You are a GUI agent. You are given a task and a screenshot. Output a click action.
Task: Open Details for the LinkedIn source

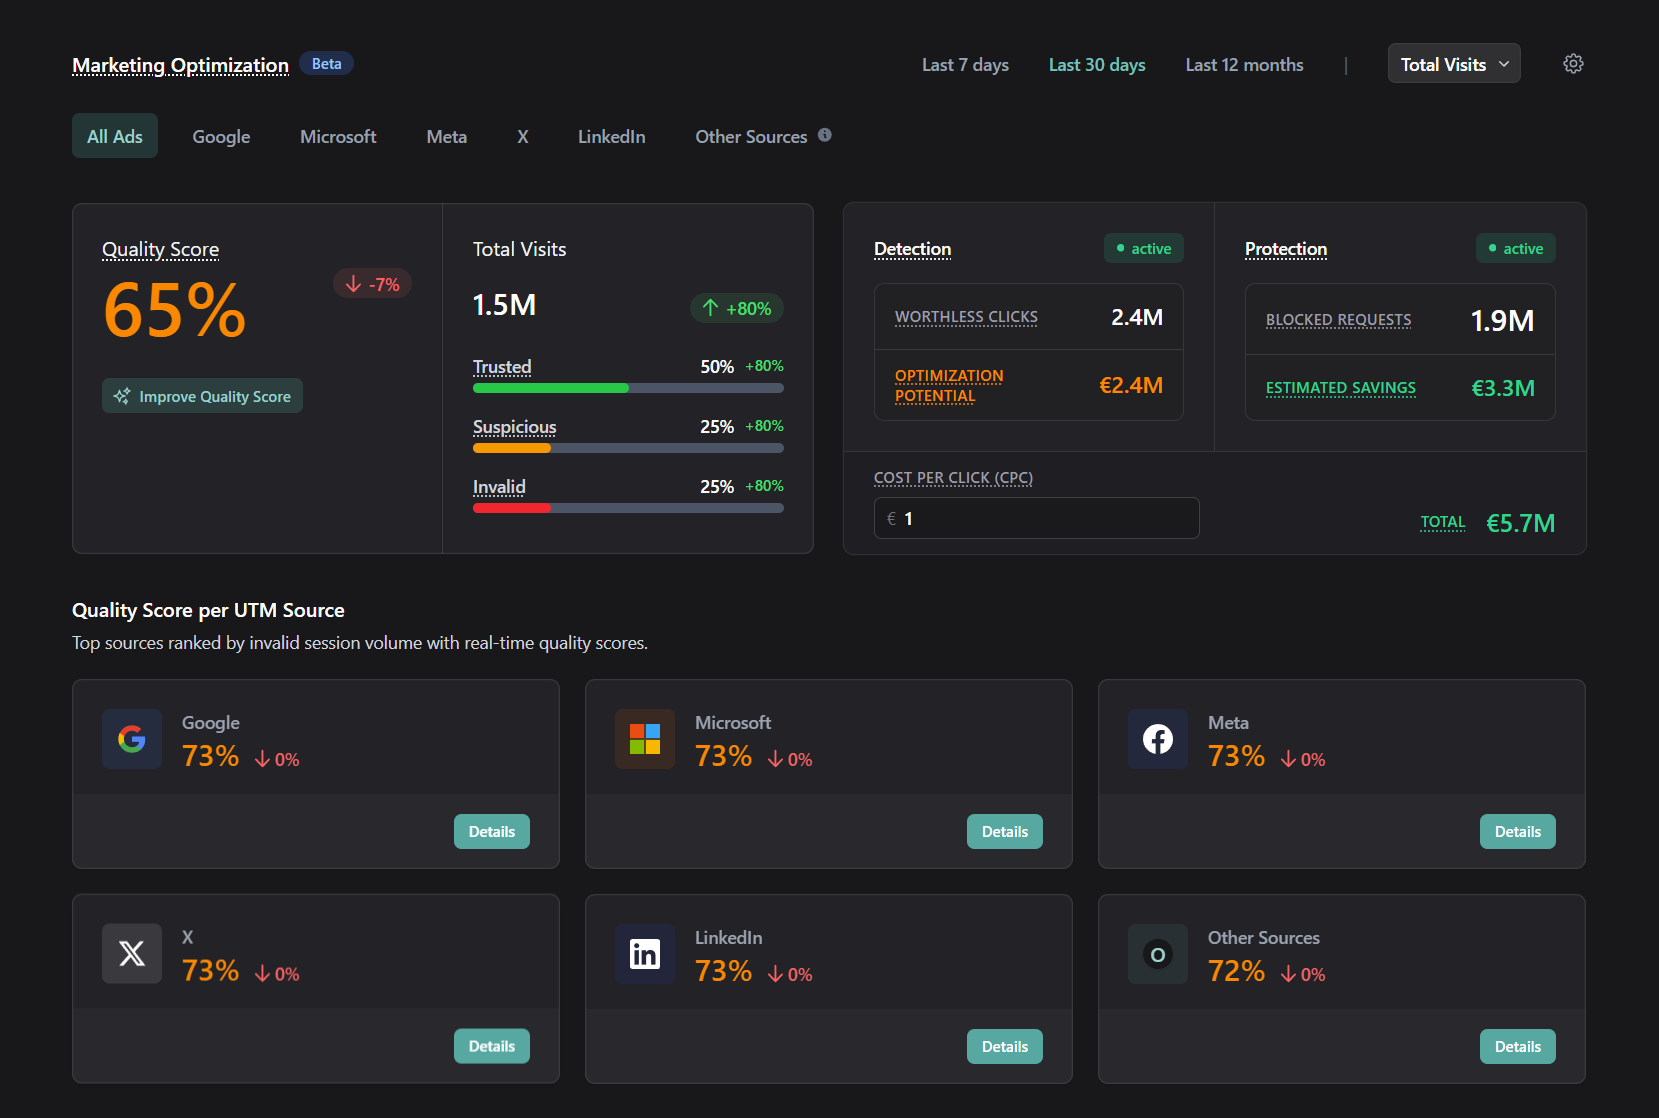[x=1004, y=1046]
